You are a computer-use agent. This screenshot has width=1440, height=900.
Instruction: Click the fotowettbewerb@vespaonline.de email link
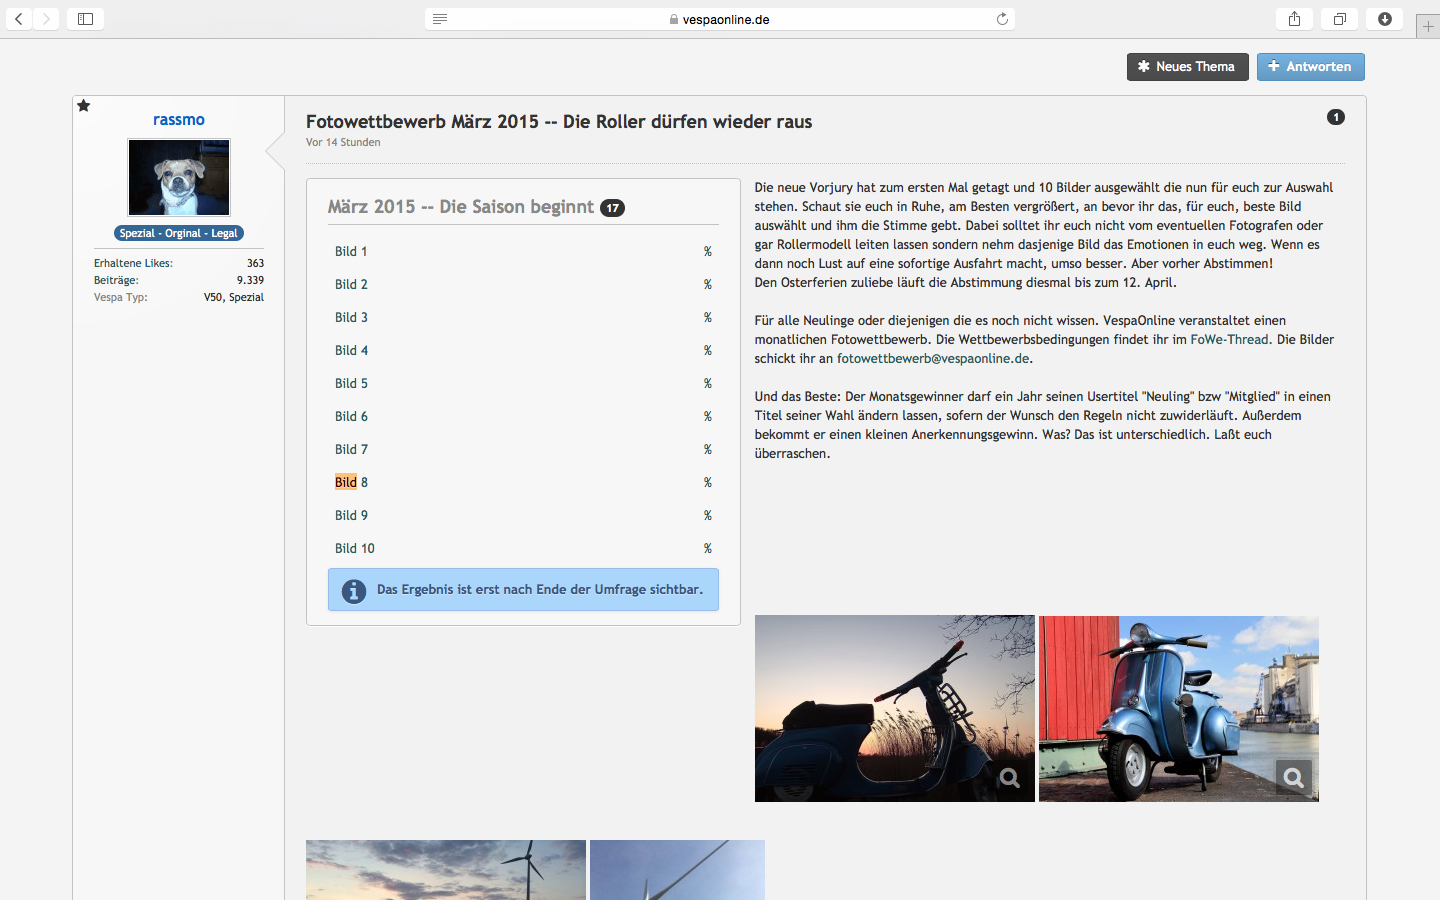click(x=932, y=359)
